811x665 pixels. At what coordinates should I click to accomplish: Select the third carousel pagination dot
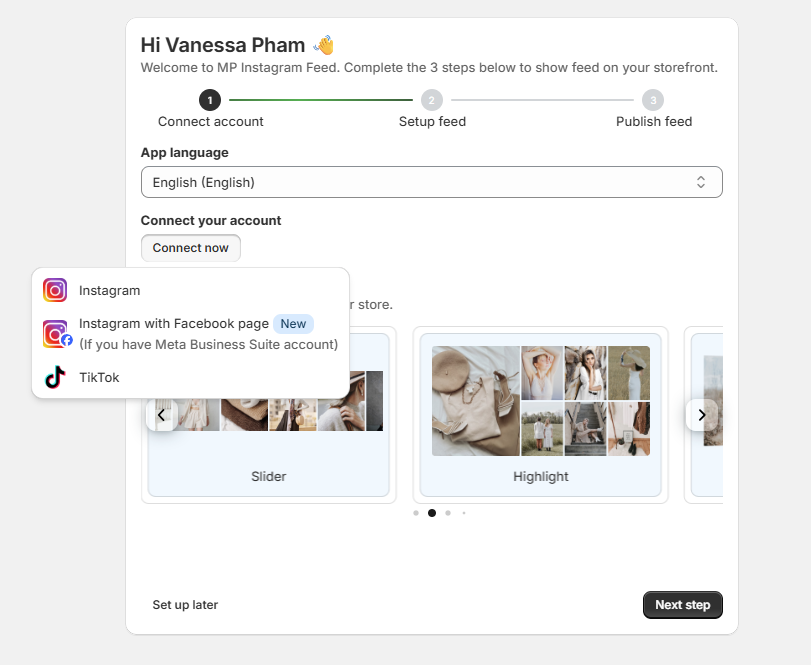click(x=448, y=513)
